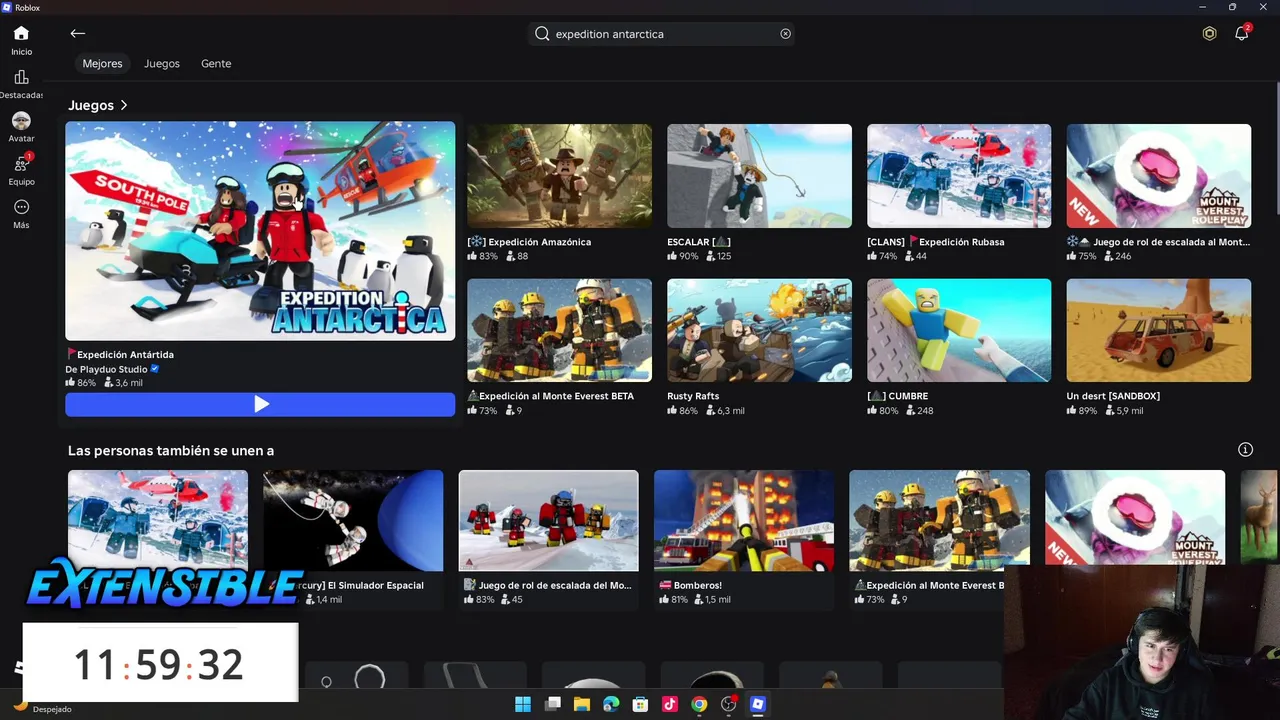
Task: Clear the search text with the X icon
Action: 785,34
